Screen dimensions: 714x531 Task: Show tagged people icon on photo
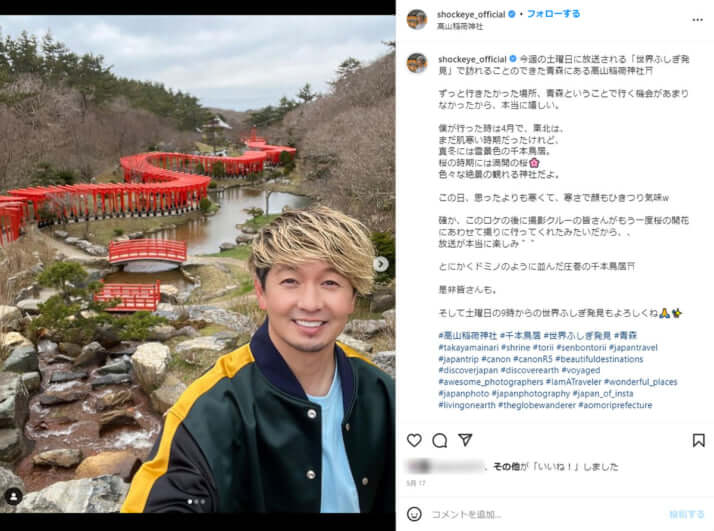pos(14,496)
